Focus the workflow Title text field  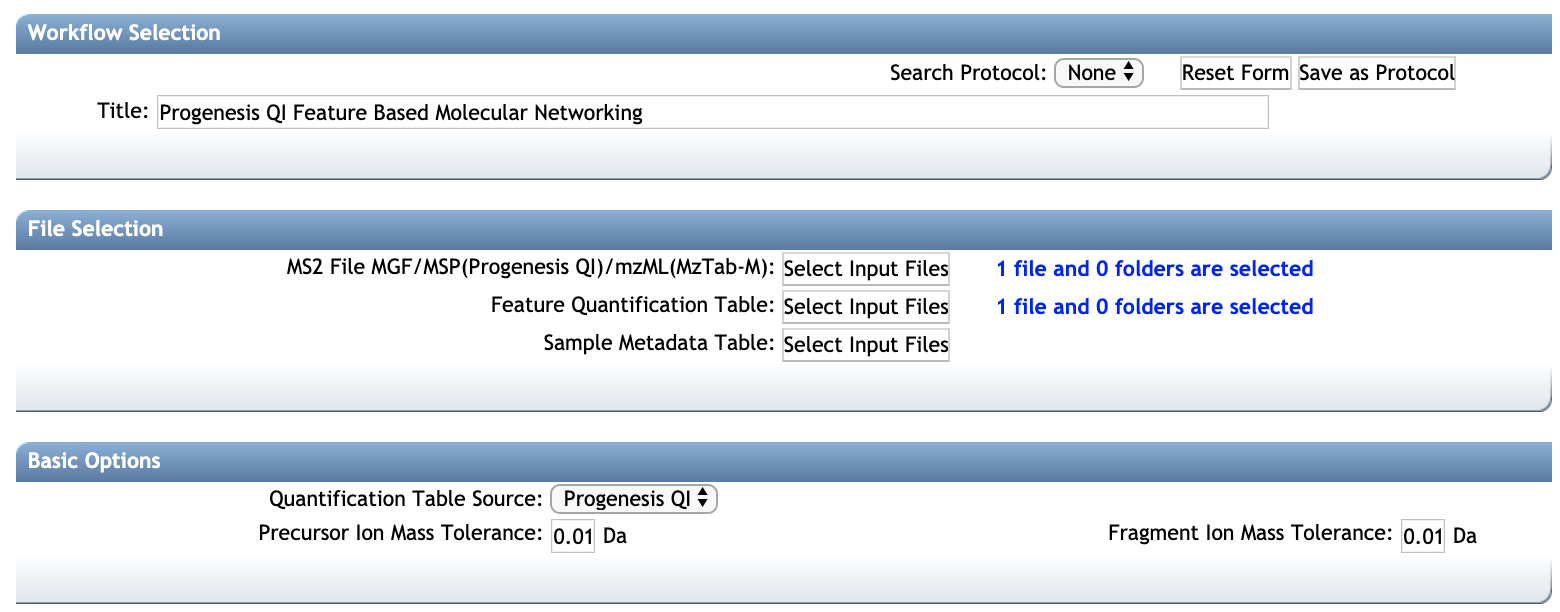tap(713, 112)
